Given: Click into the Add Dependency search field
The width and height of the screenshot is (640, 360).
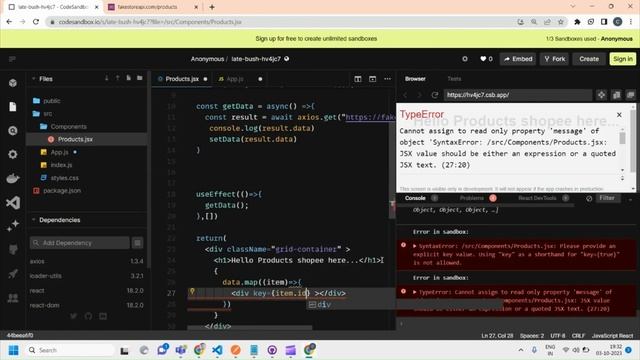Looking at the screenshot, I should point(80,243).
